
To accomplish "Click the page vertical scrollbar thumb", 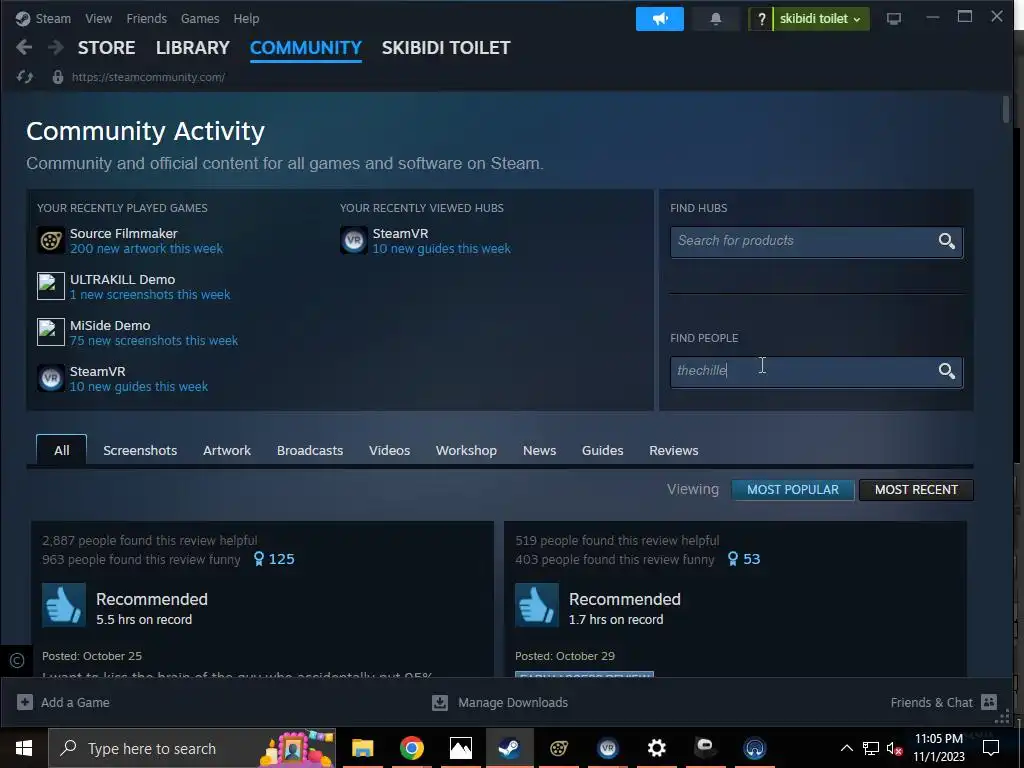I will (1006, 109).
